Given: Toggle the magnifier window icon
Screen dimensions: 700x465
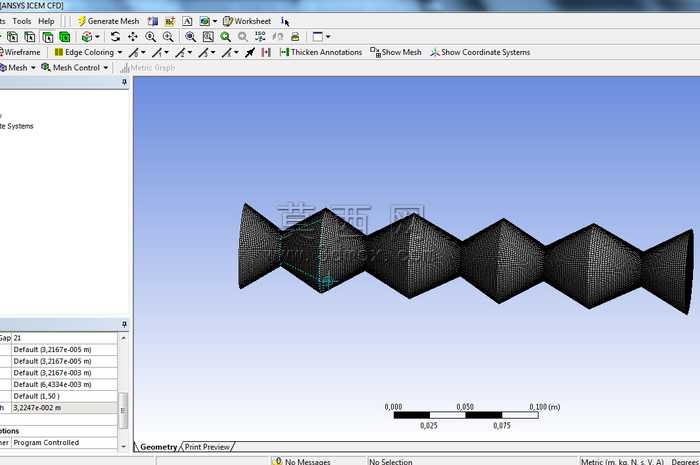Looking at the screenshot, I should coord(208,37).
